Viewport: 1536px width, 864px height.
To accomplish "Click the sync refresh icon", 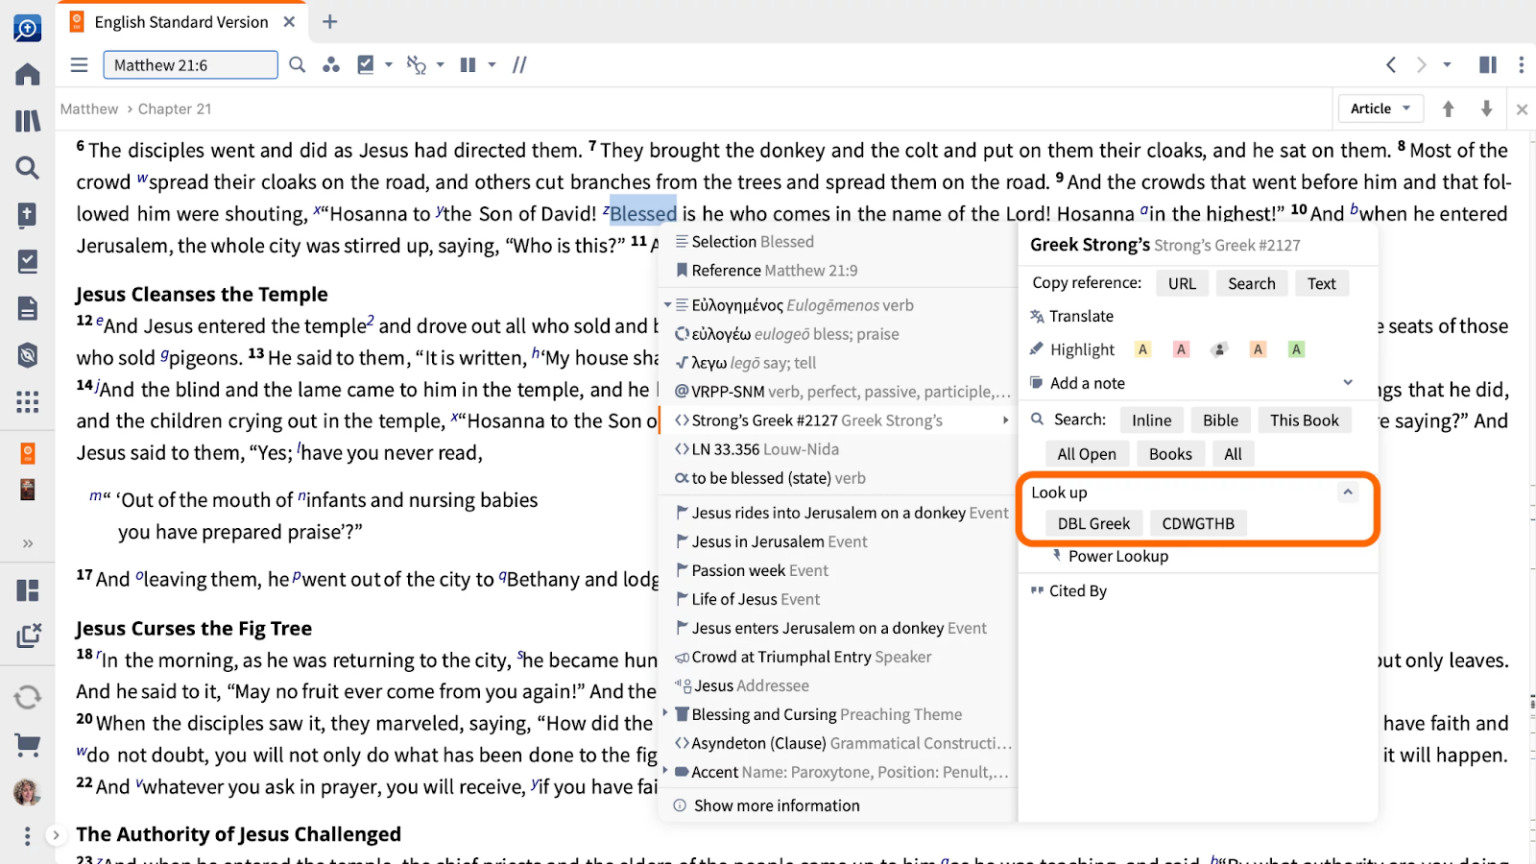I will 27,697.
